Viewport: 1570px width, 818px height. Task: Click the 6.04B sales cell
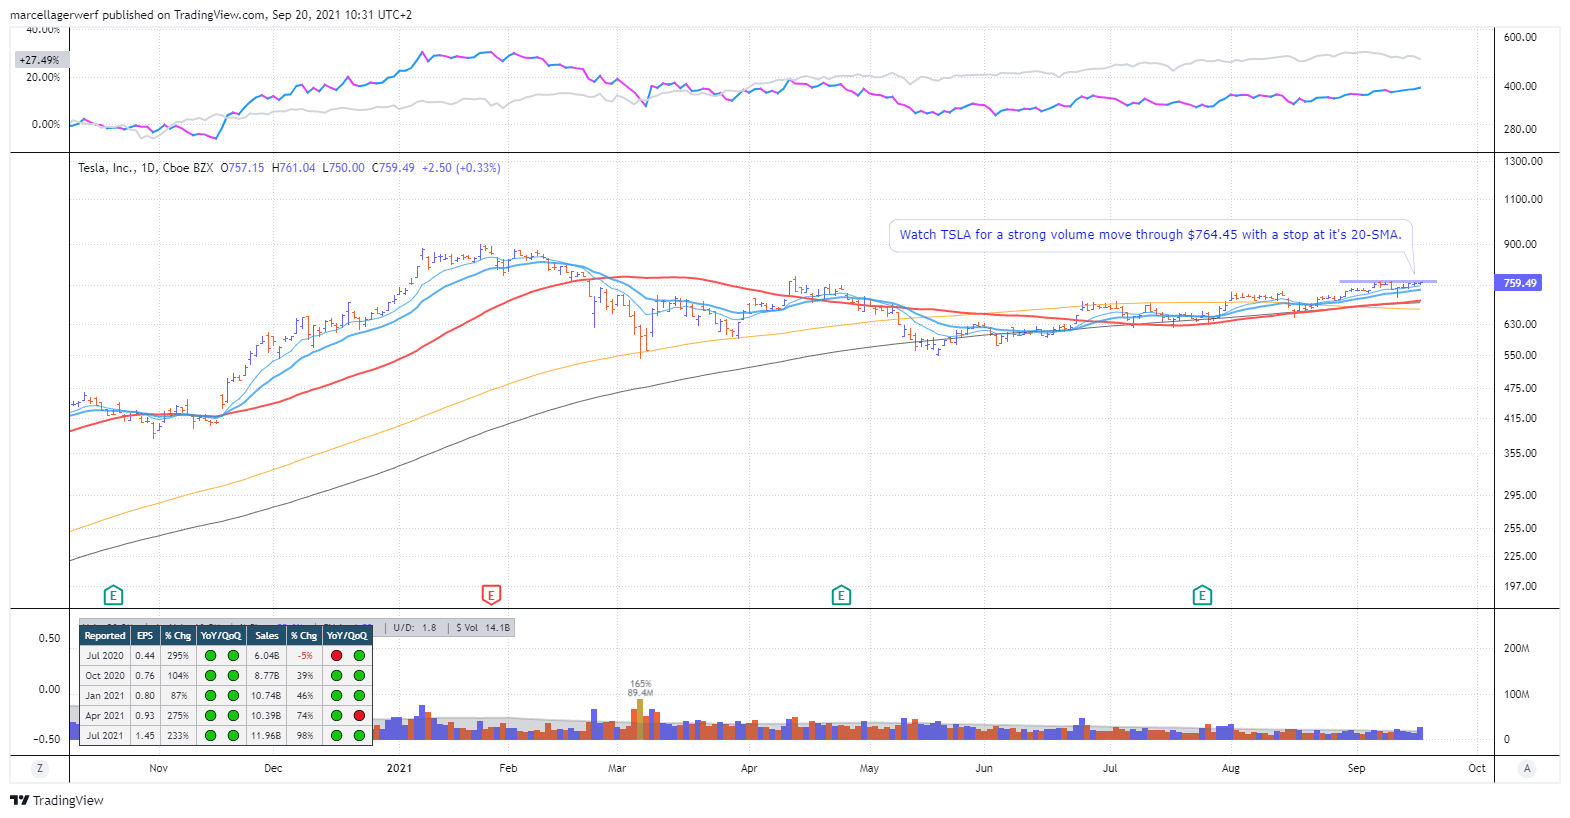267,656
